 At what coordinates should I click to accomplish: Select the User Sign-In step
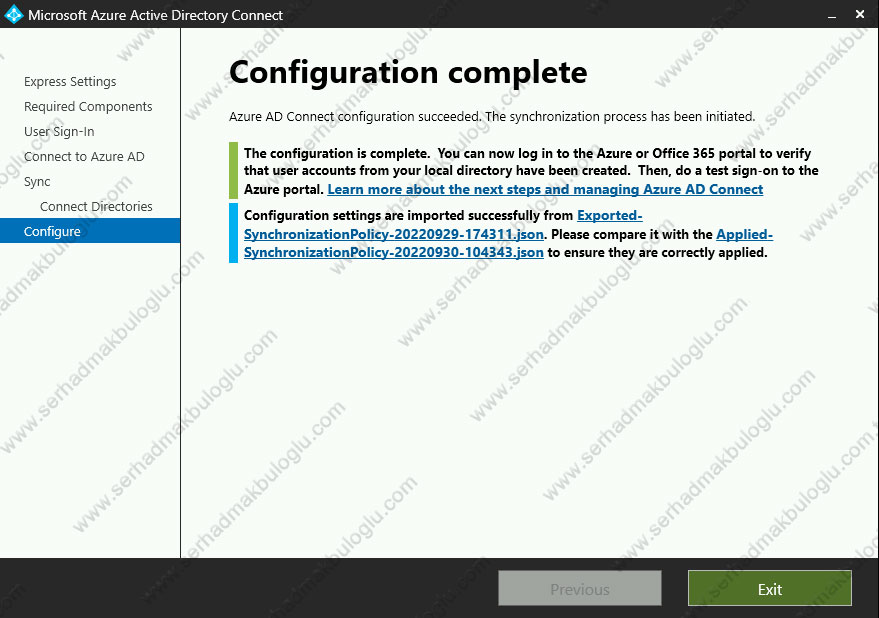click(59, 131)
